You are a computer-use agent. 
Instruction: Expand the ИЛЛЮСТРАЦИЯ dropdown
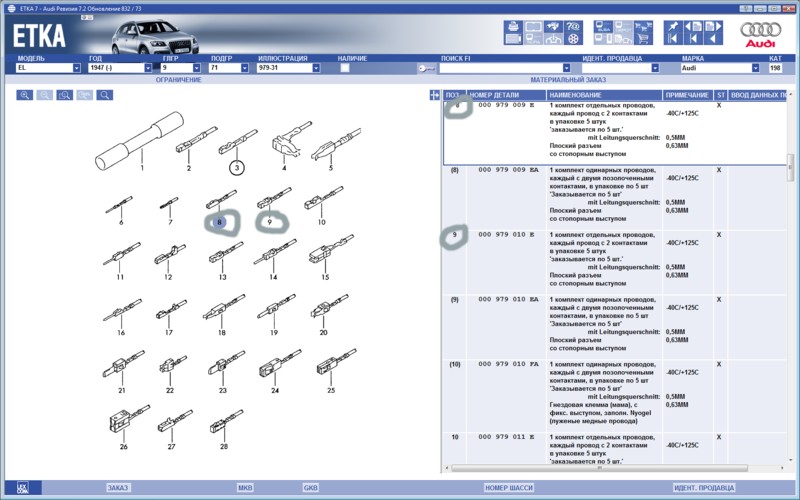click(x=316, y=69)
